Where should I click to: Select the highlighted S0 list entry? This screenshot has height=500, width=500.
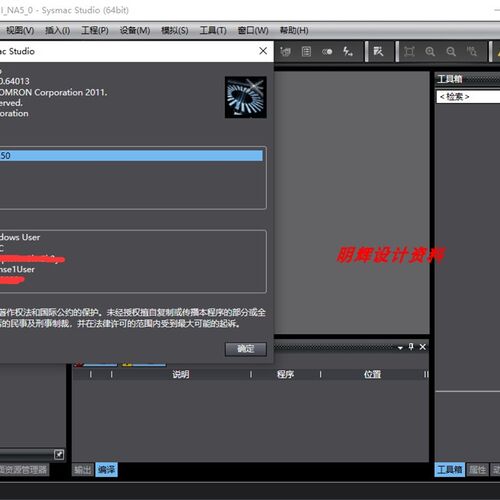click(131, 156)
